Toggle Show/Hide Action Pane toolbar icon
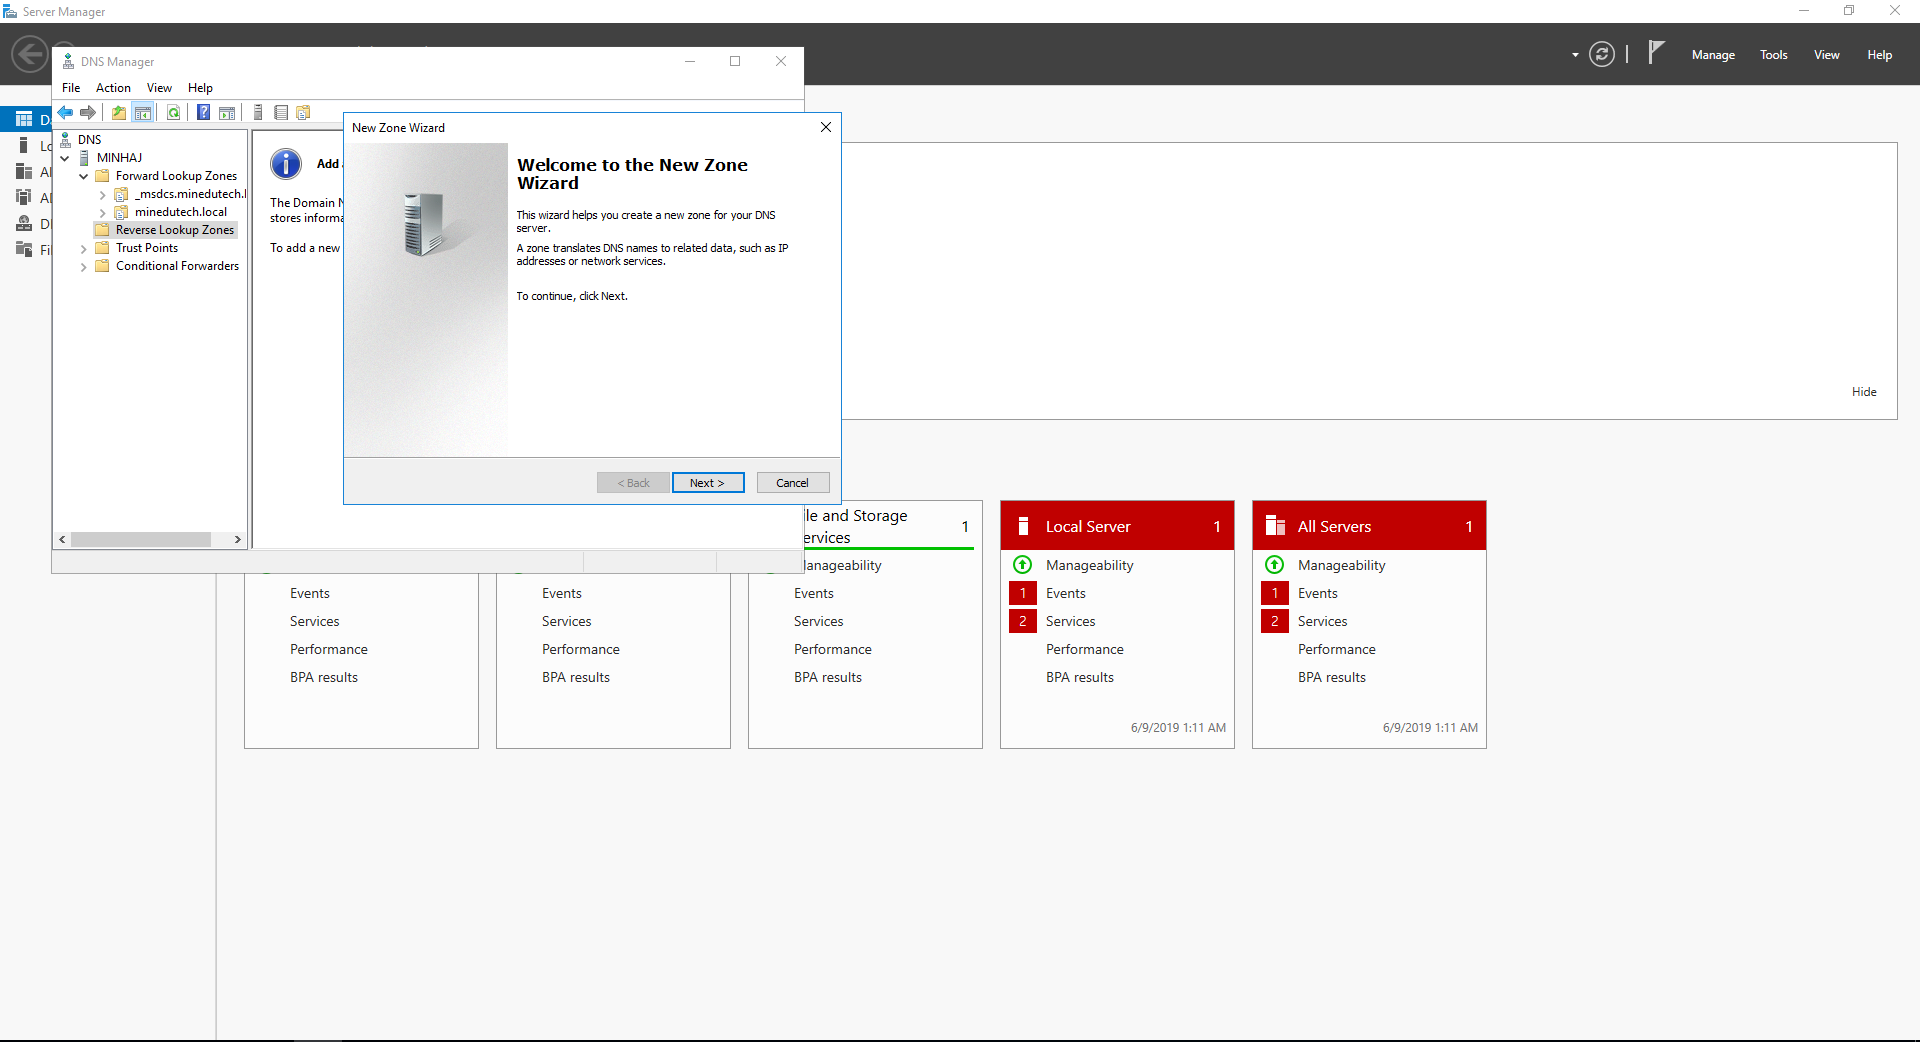This screenshot has height=1042, width=1920. pos(227,113)
